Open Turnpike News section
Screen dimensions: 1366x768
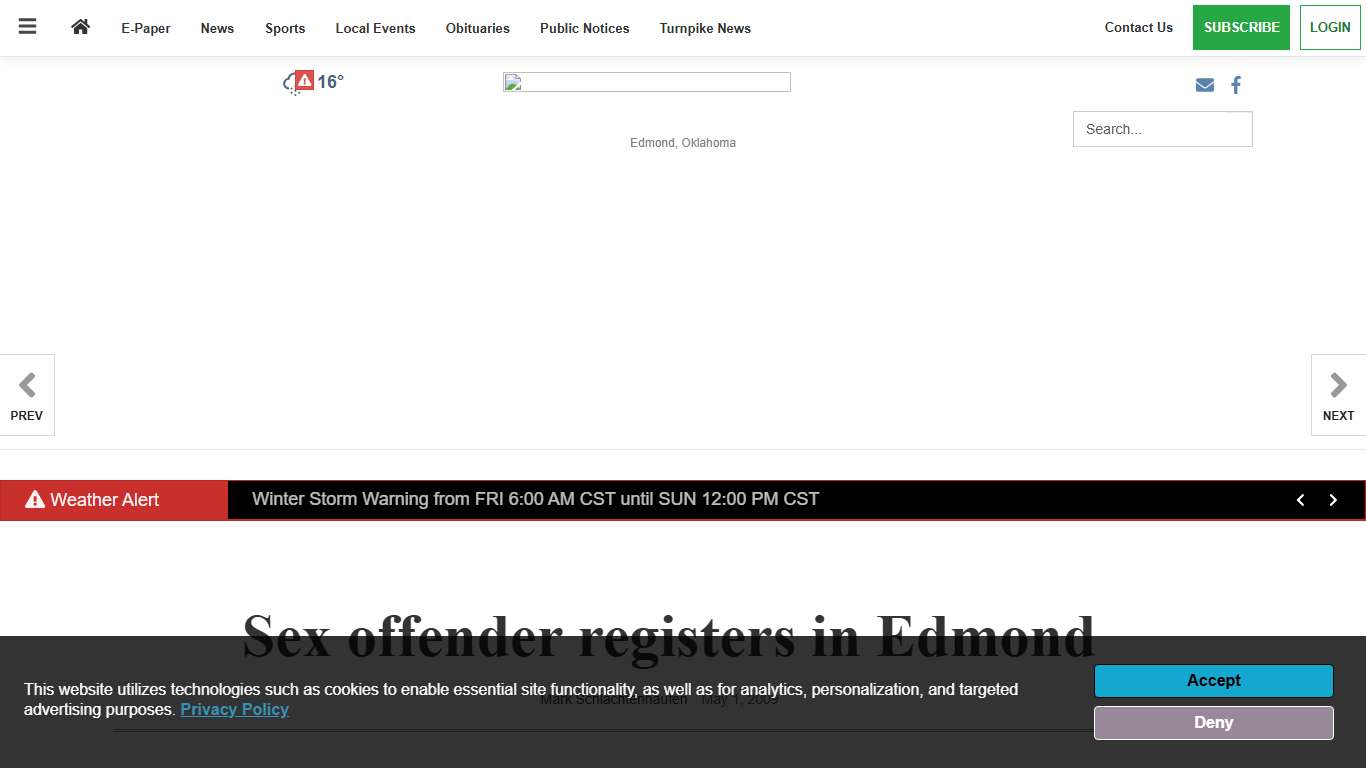pos(705,28)
